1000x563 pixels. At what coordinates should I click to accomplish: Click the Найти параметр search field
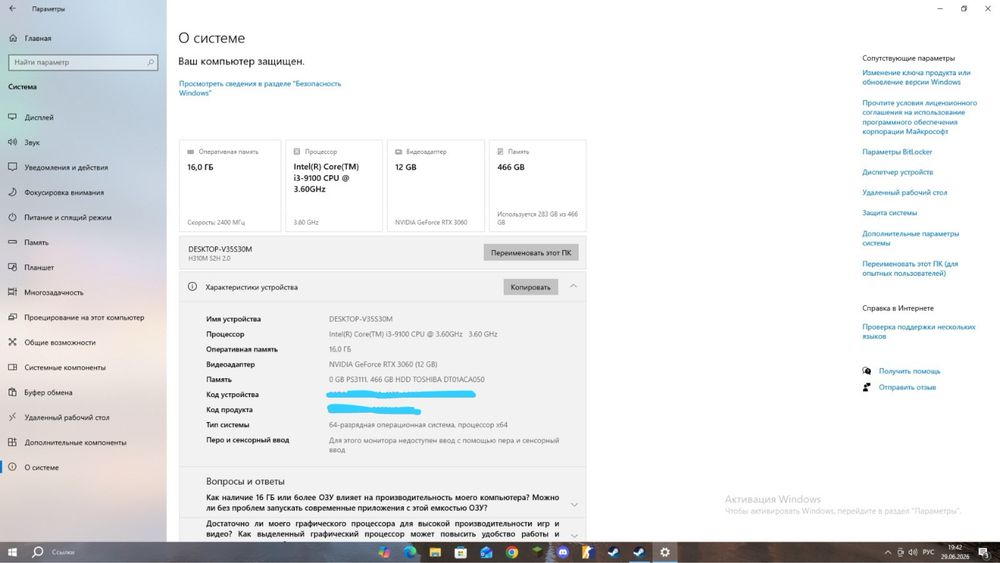coord(83,62)
